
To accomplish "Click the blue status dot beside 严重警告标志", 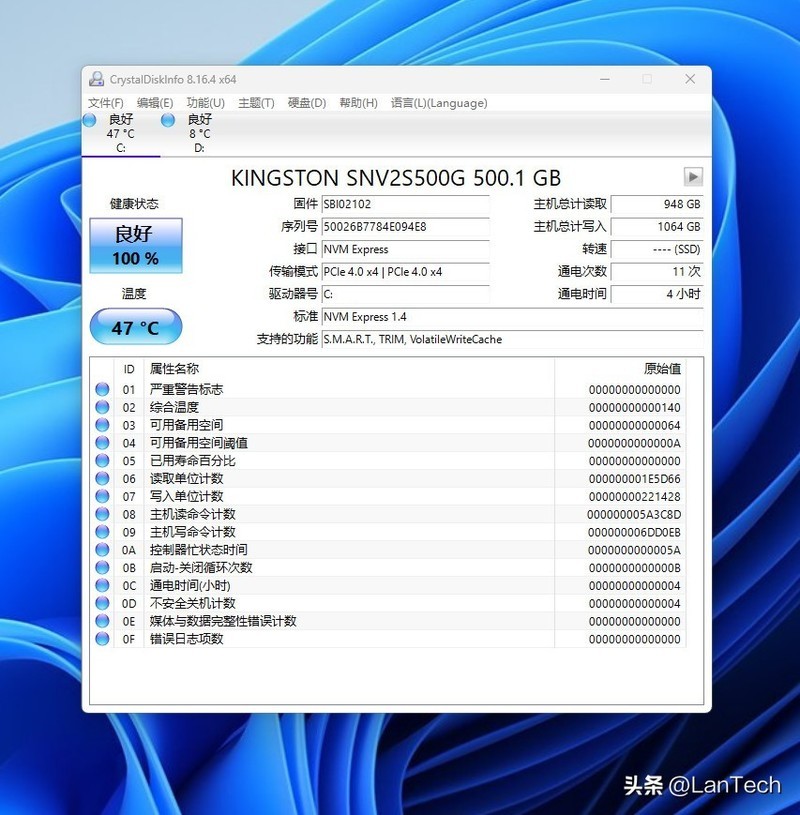I will (x=100, y=389).
